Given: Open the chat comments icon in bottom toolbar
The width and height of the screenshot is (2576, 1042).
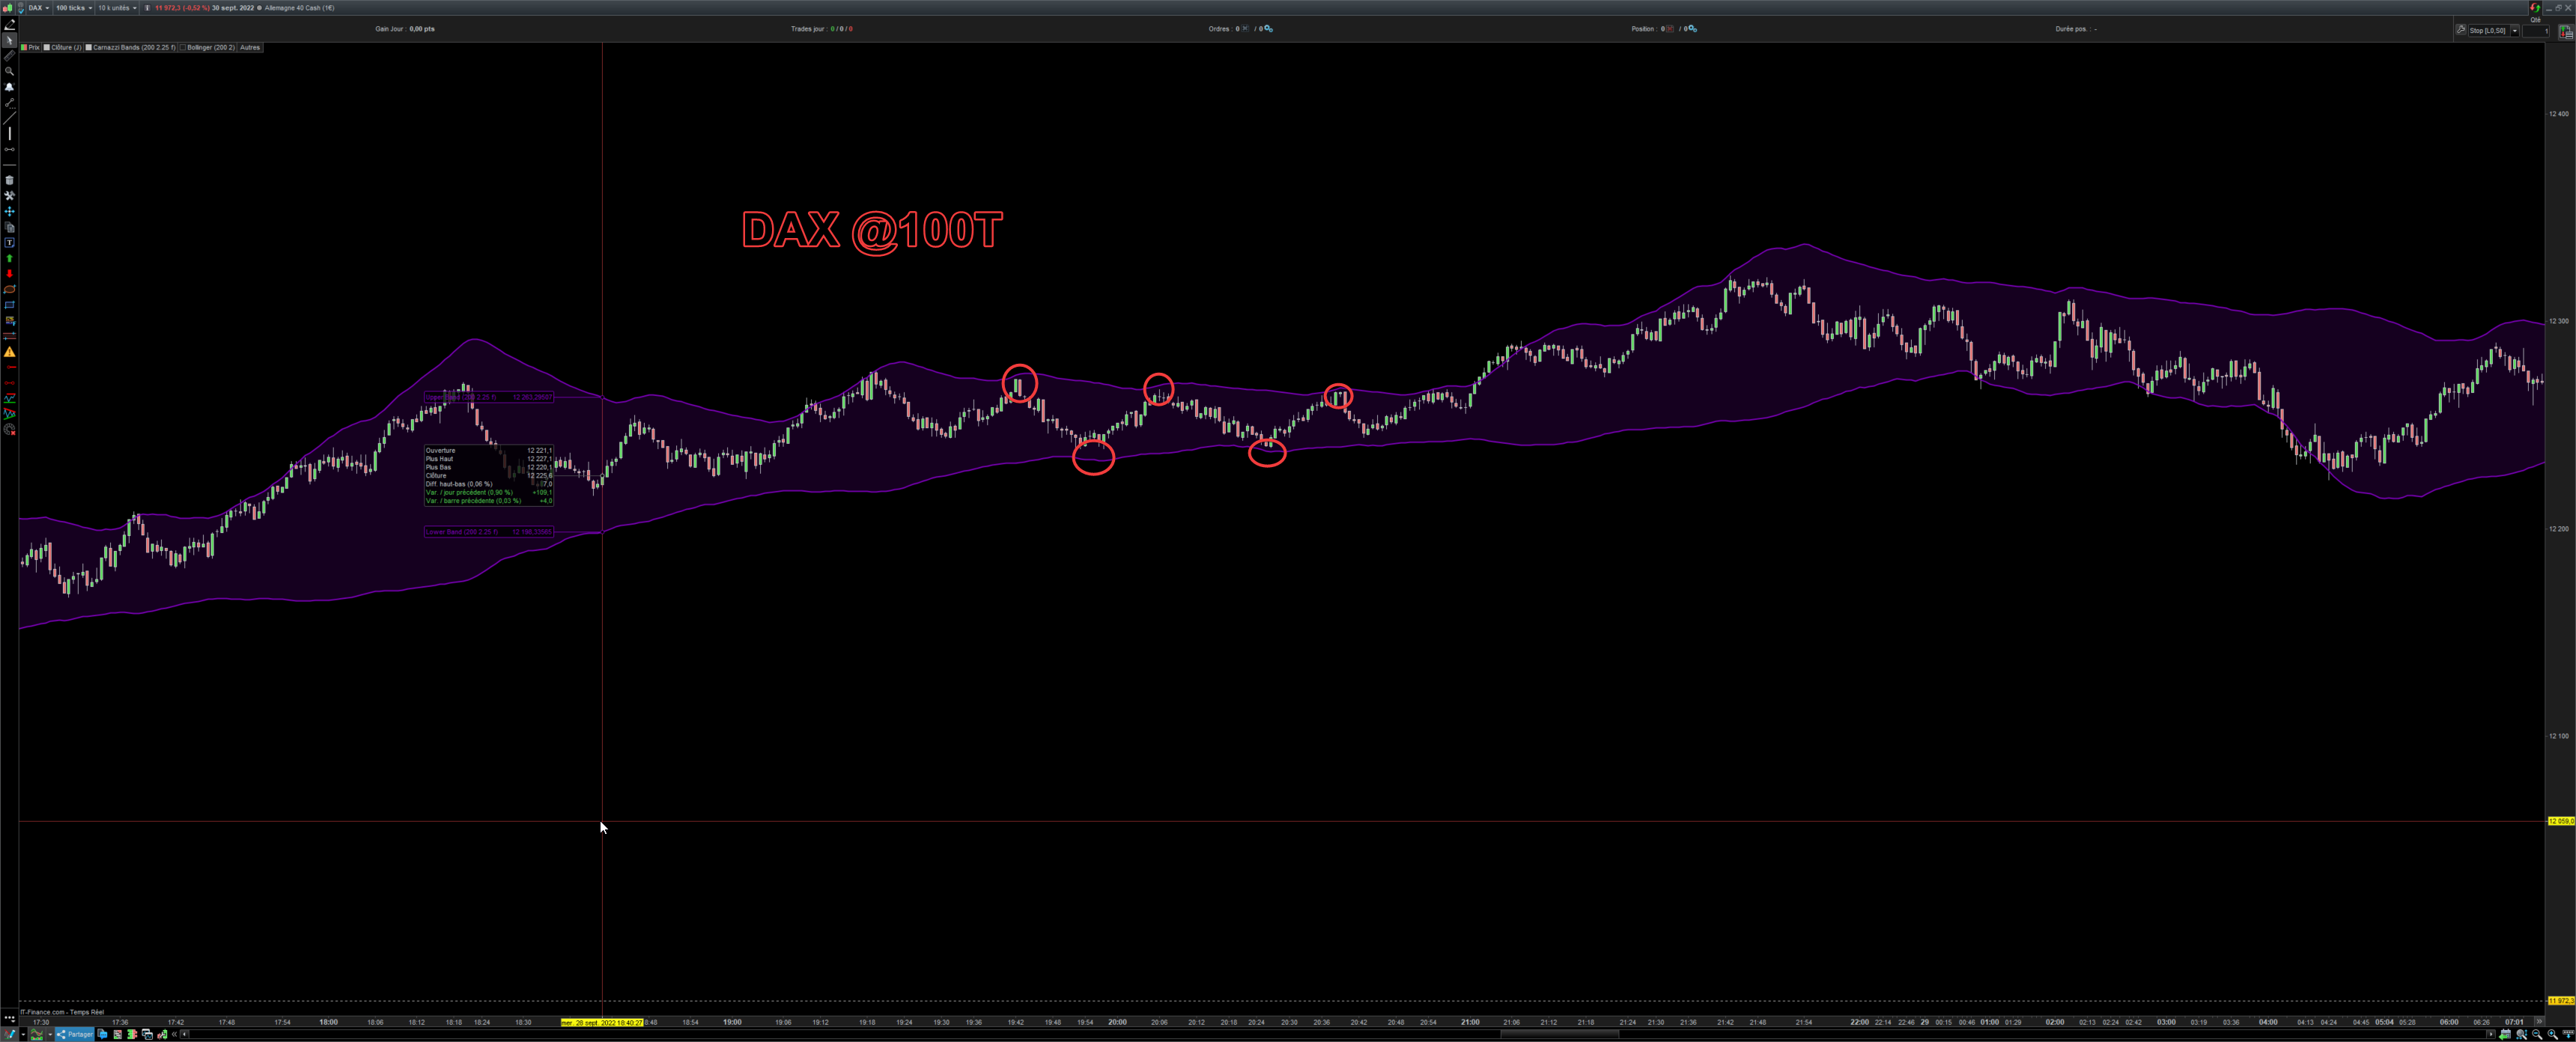Looking at the screenshot, I should tap(102, 1034).
